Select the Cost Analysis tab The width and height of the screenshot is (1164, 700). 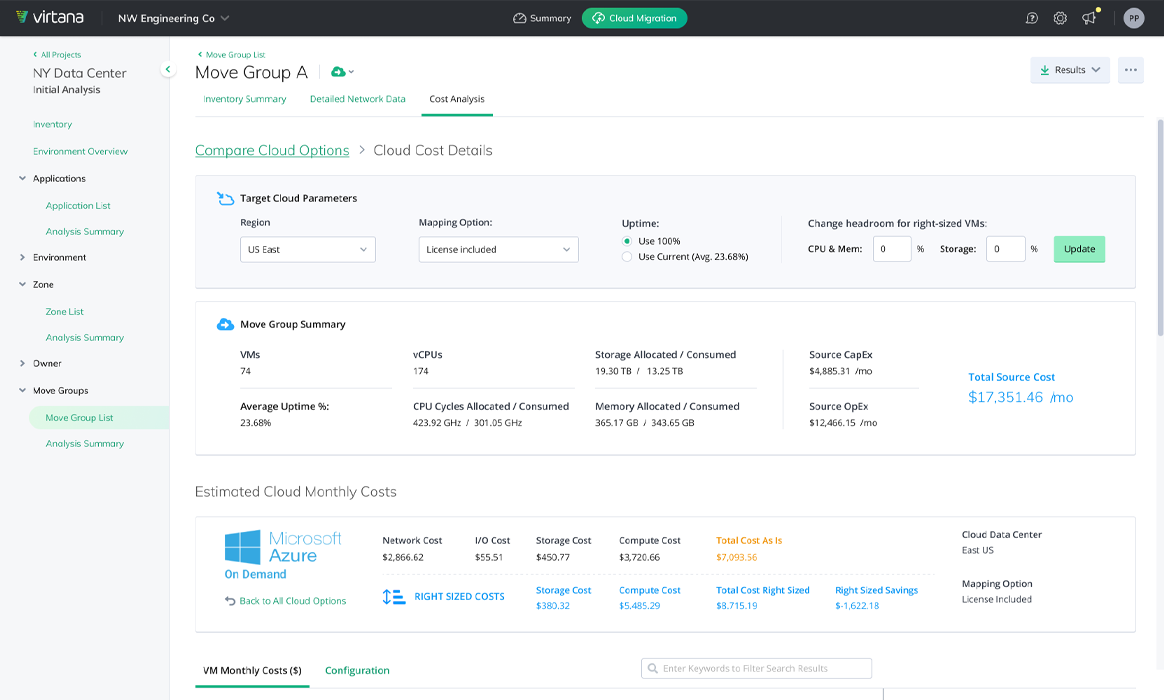[x=457, y=99]
